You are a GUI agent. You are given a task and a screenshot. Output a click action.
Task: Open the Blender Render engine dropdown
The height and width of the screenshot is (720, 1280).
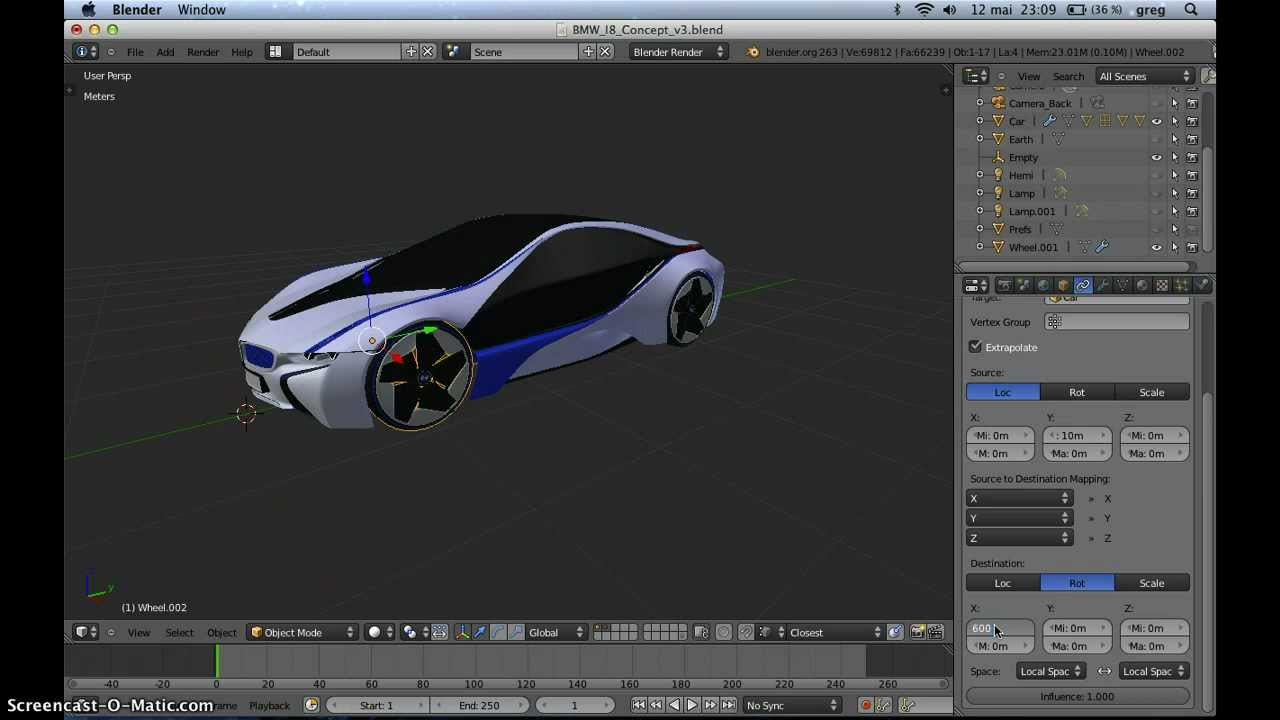click(x=678, y=52)
